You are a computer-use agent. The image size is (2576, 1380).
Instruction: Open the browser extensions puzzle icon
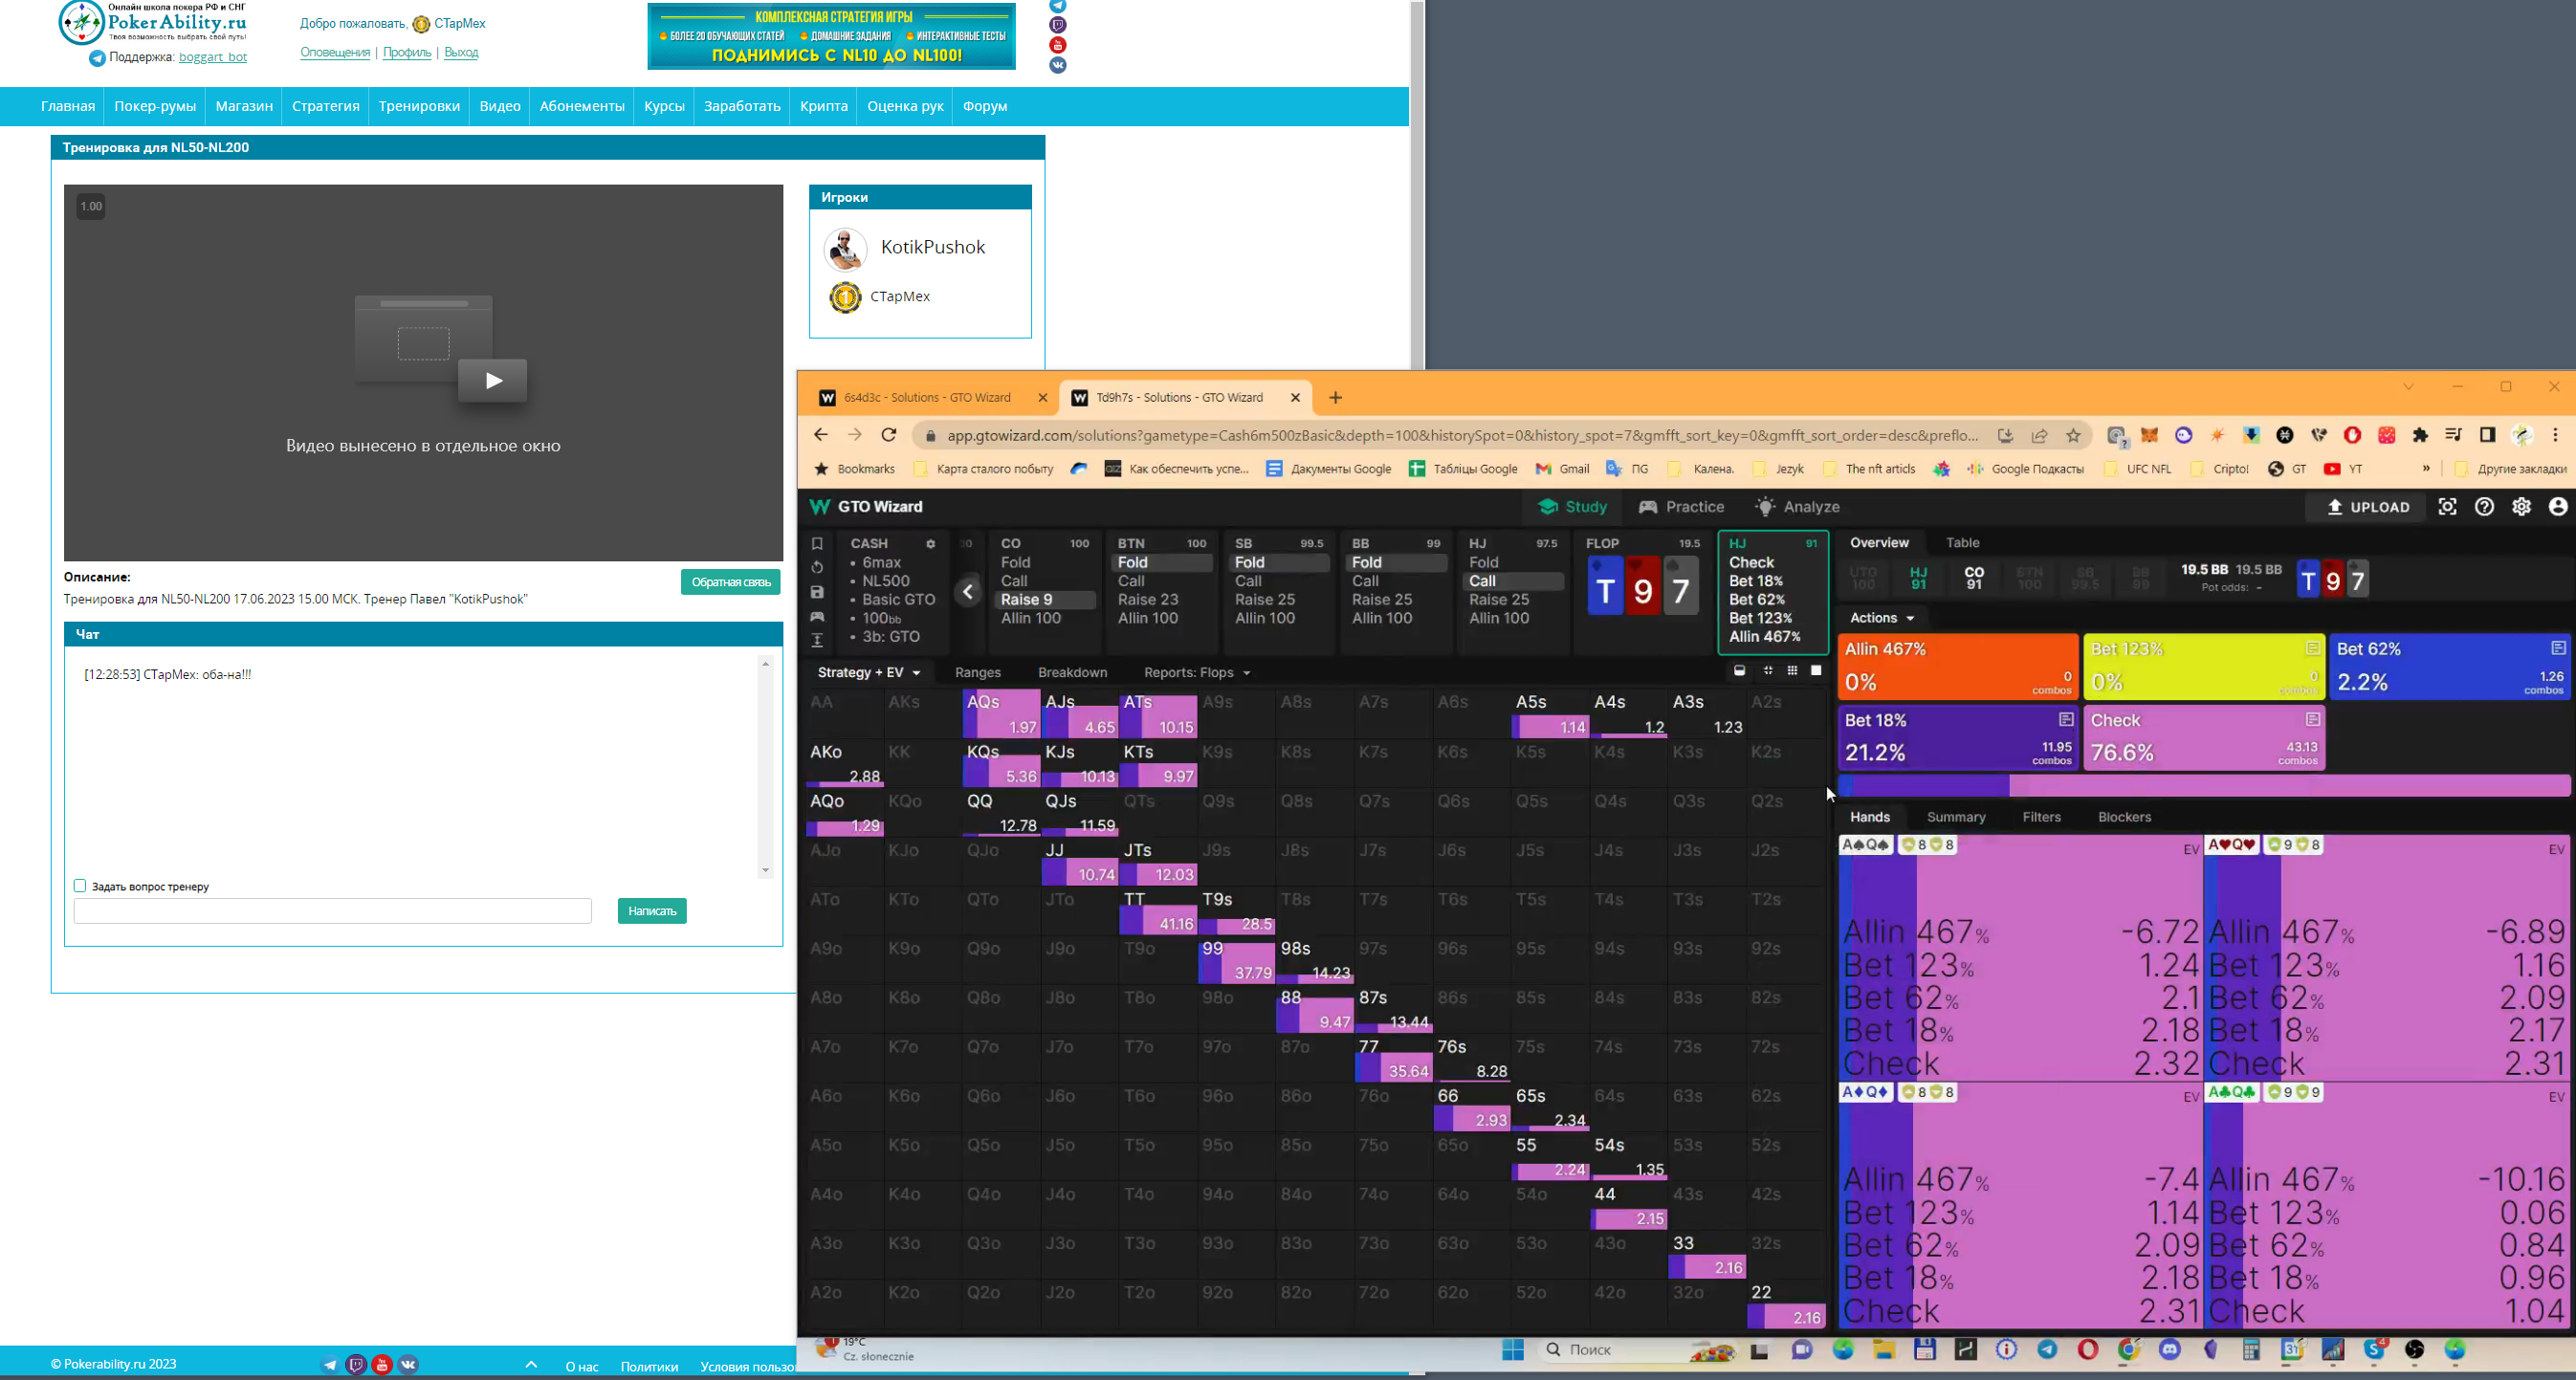[2420, 435]
